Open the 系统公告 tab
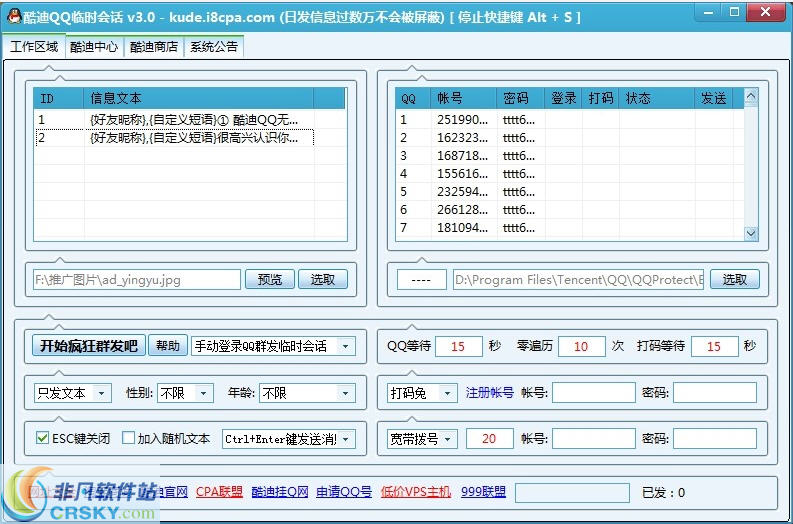 point(214,48)
